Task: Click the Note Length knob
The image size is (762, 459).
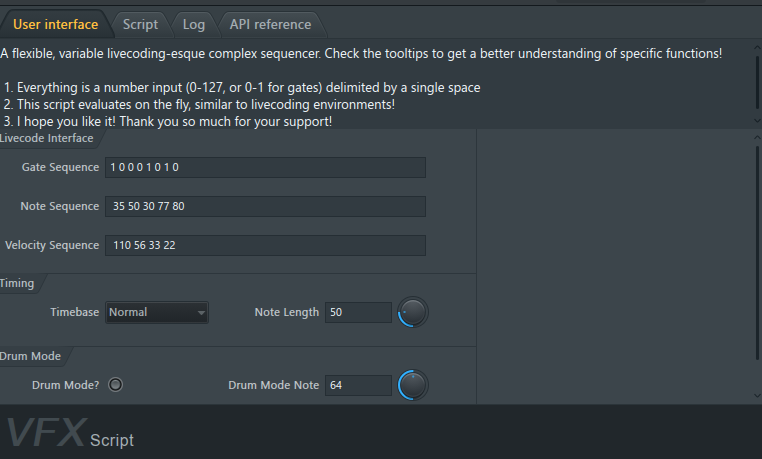Action: click(413, 312)
